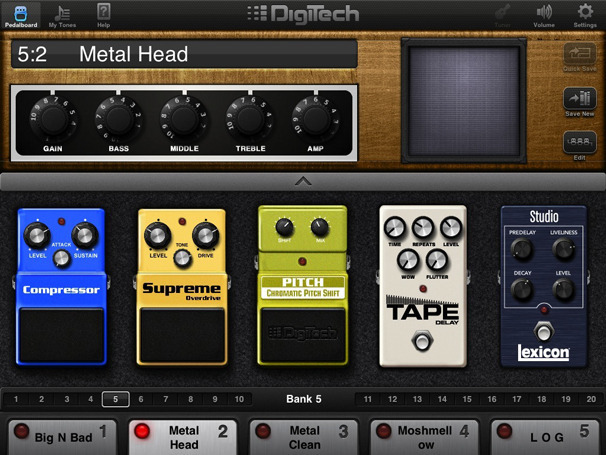This screenshot has width=606, height=455.
Task: Load preset 1 Big N Bad
Action: coord(62,437)
